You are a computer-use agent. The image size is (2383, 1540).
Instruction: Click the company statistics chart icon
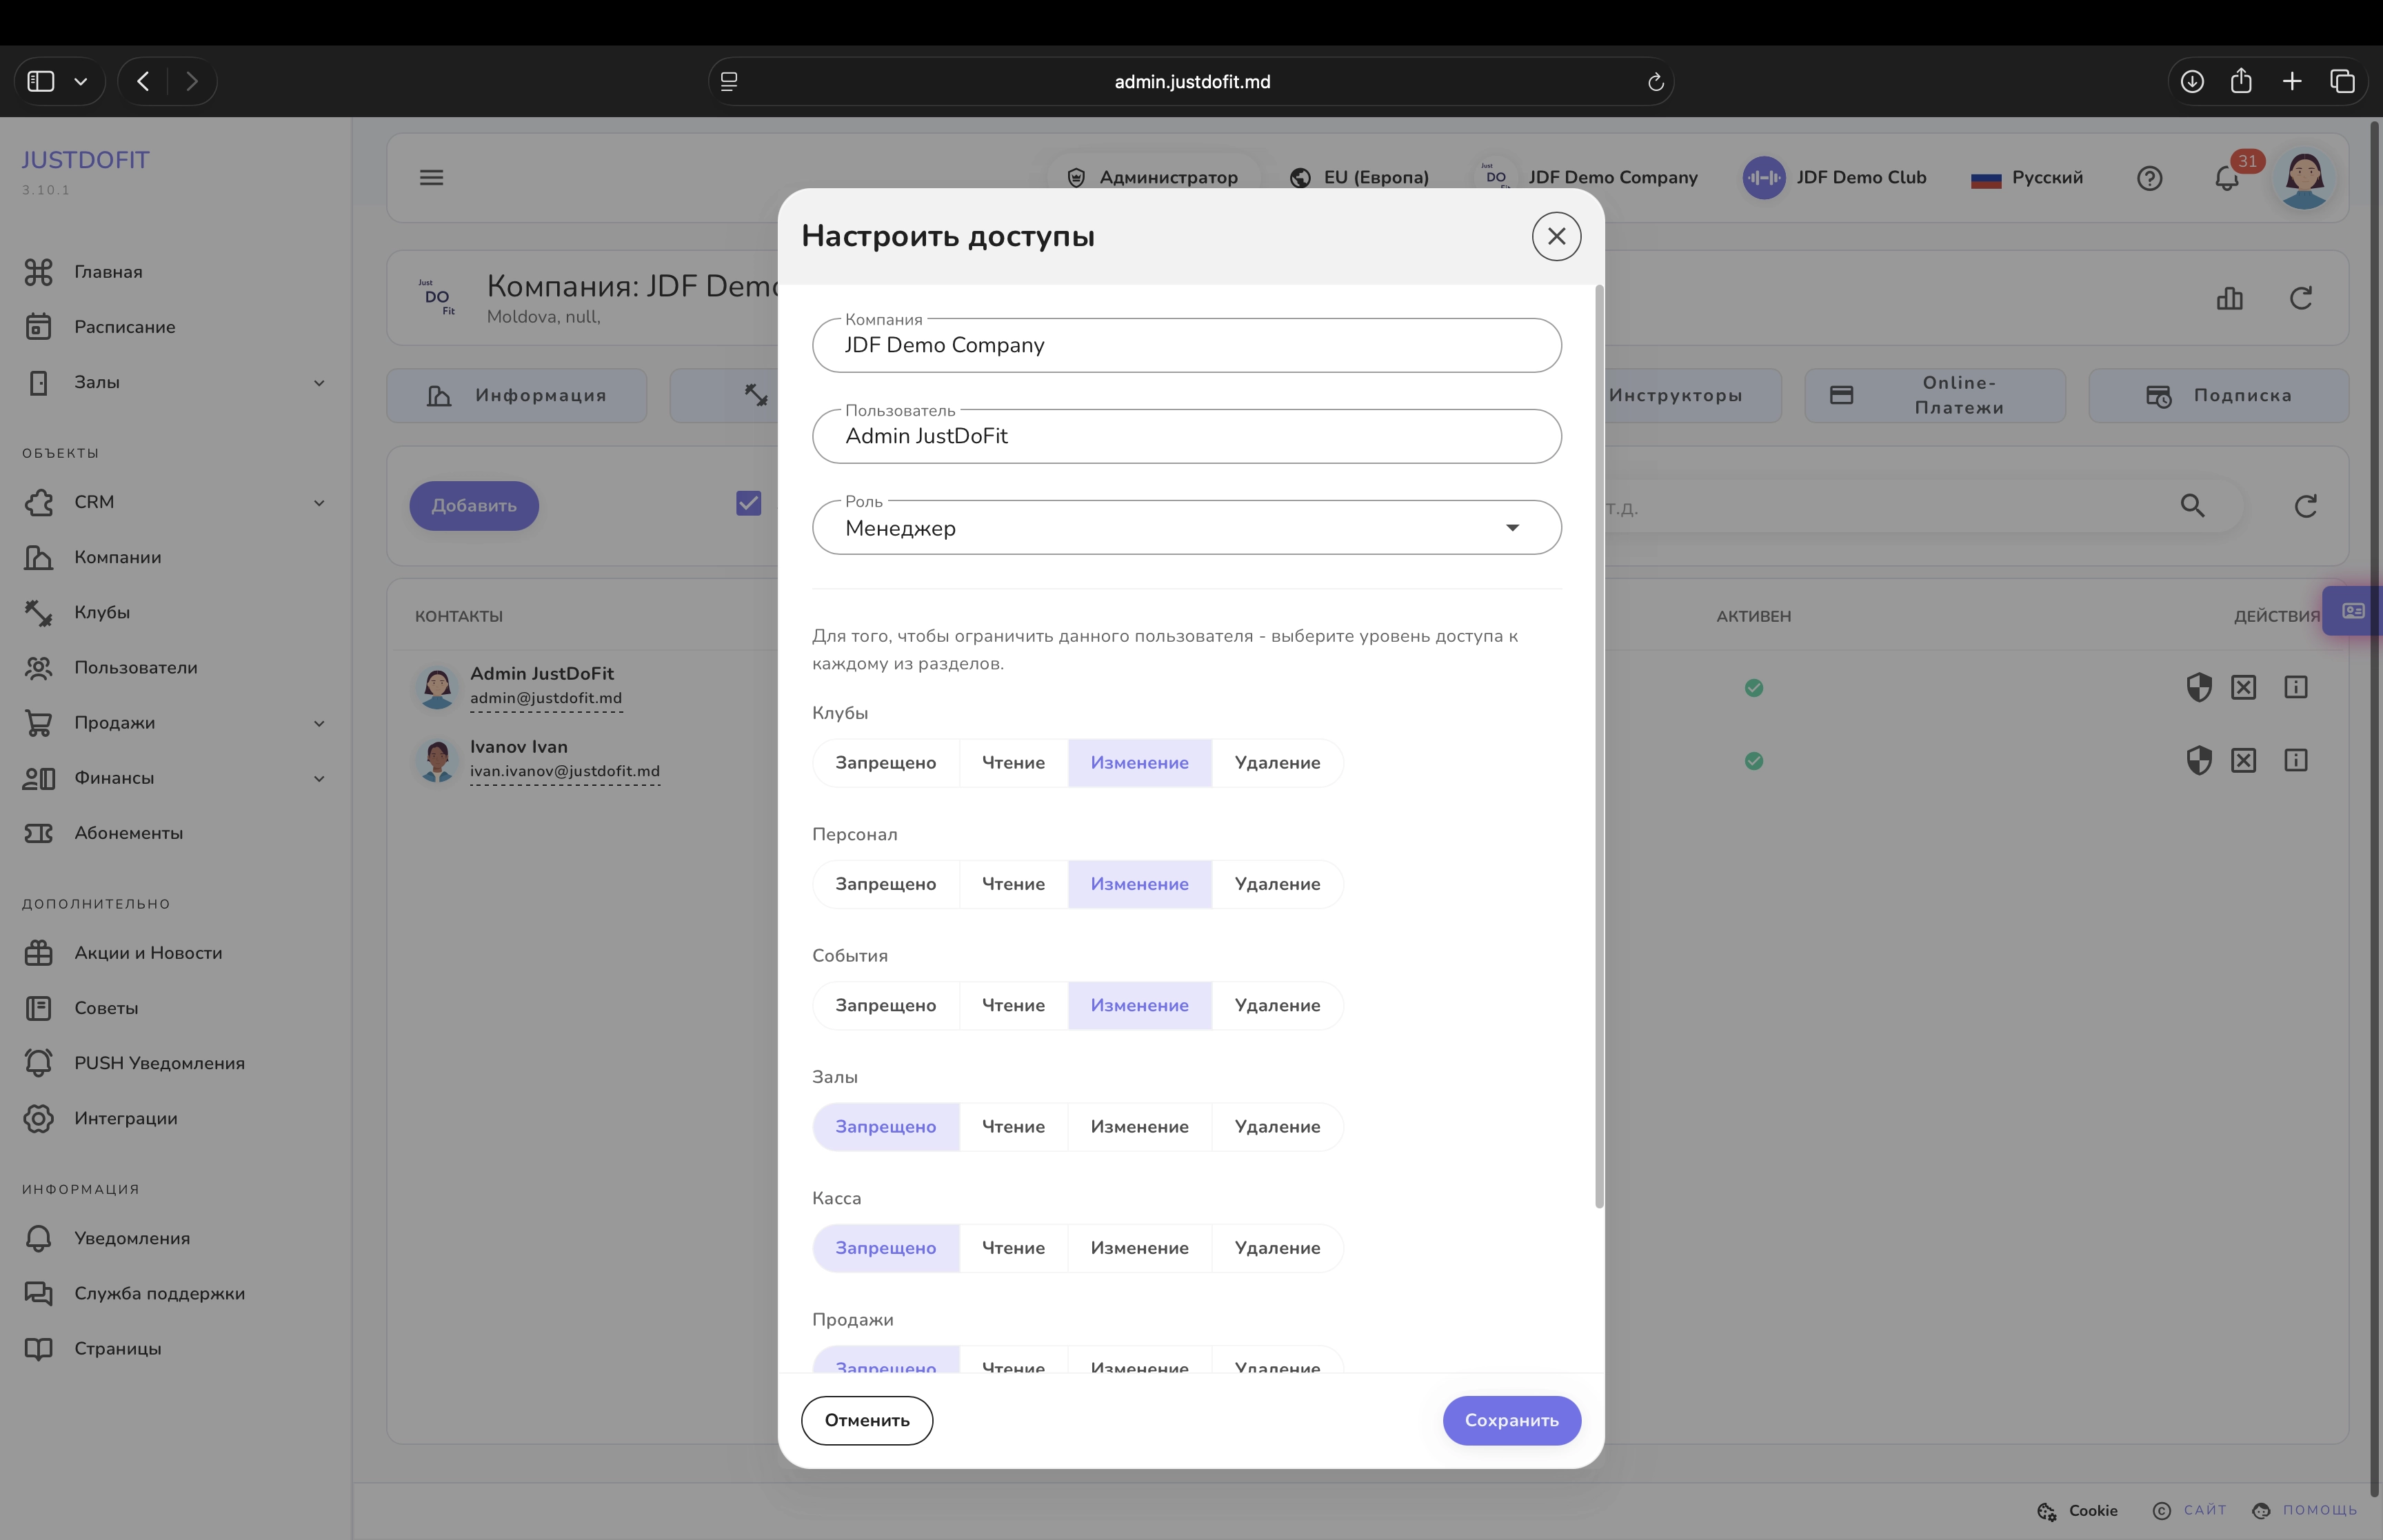(x=2229, y=298)
